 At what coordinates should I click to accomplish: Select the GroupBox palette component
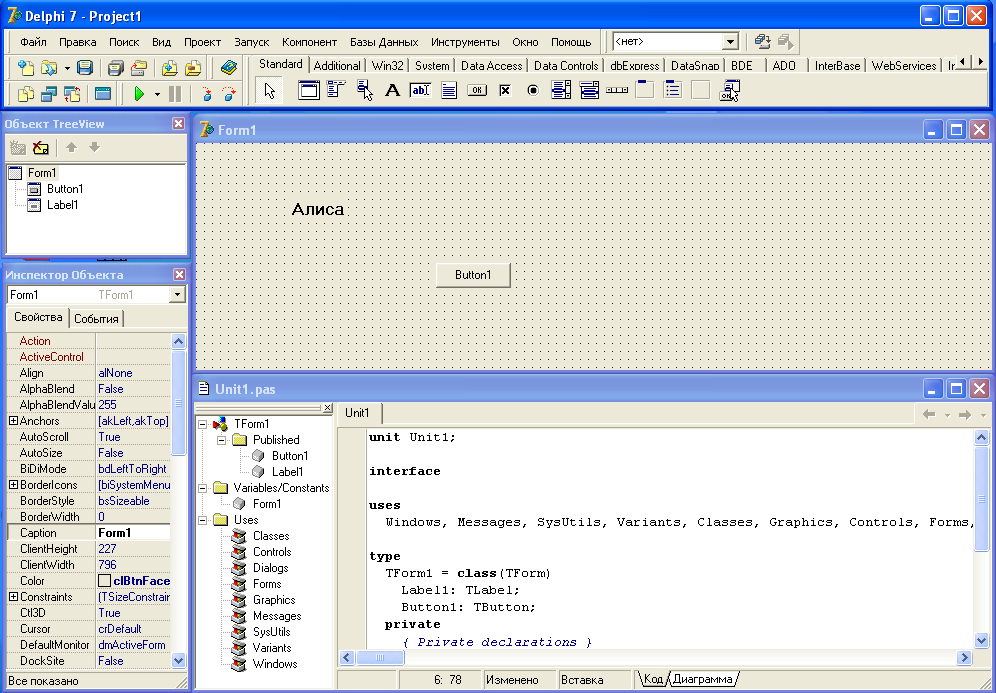(645, 91)
